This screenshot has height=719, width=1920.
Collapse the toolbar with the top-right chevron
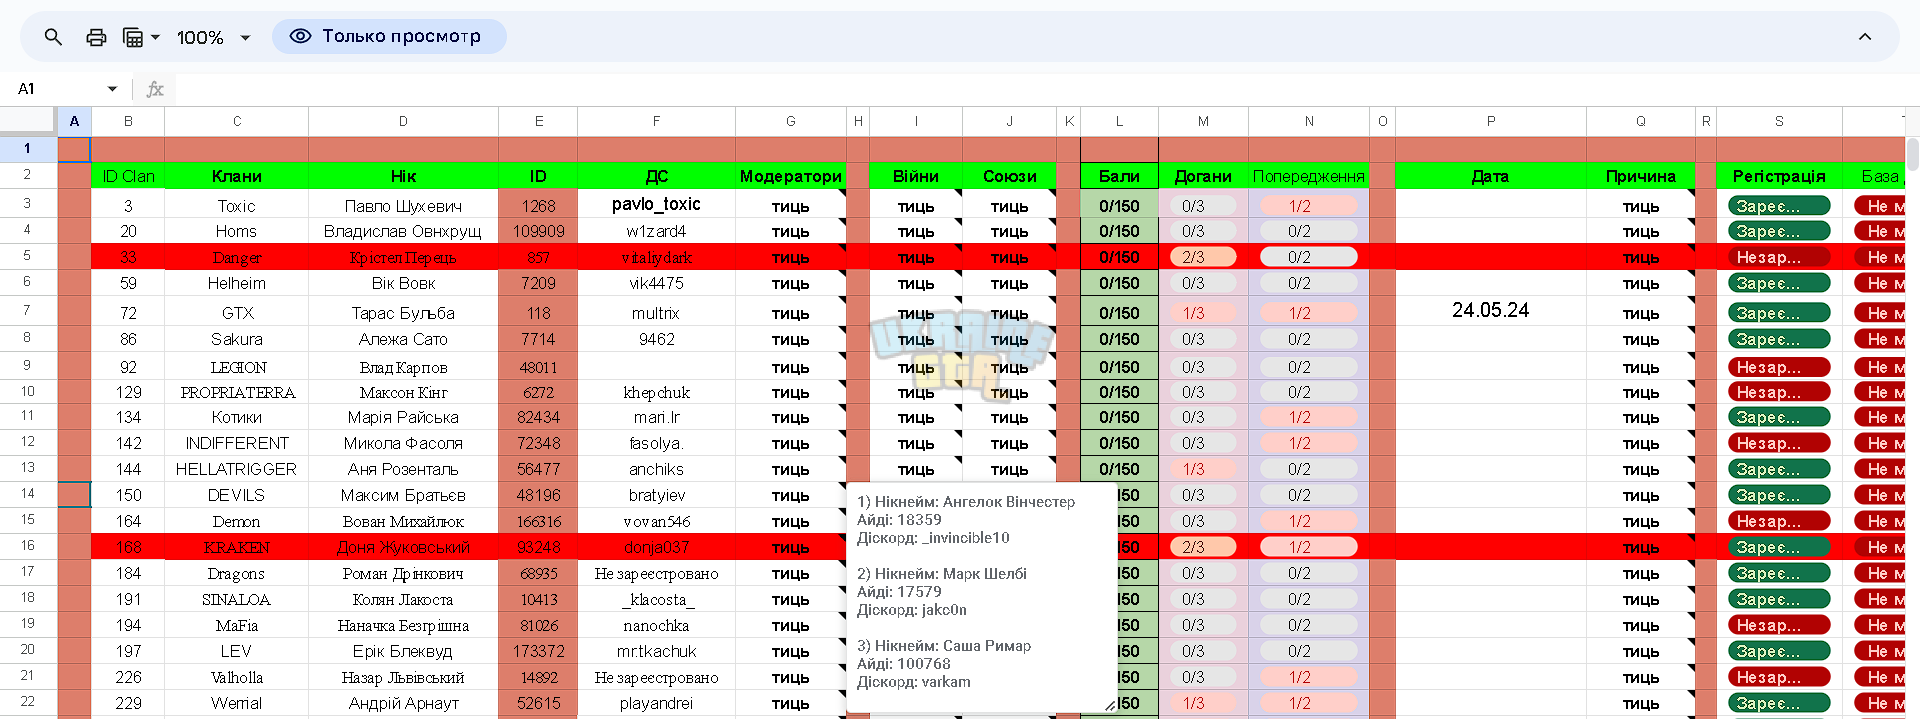tap(1865, 37)
